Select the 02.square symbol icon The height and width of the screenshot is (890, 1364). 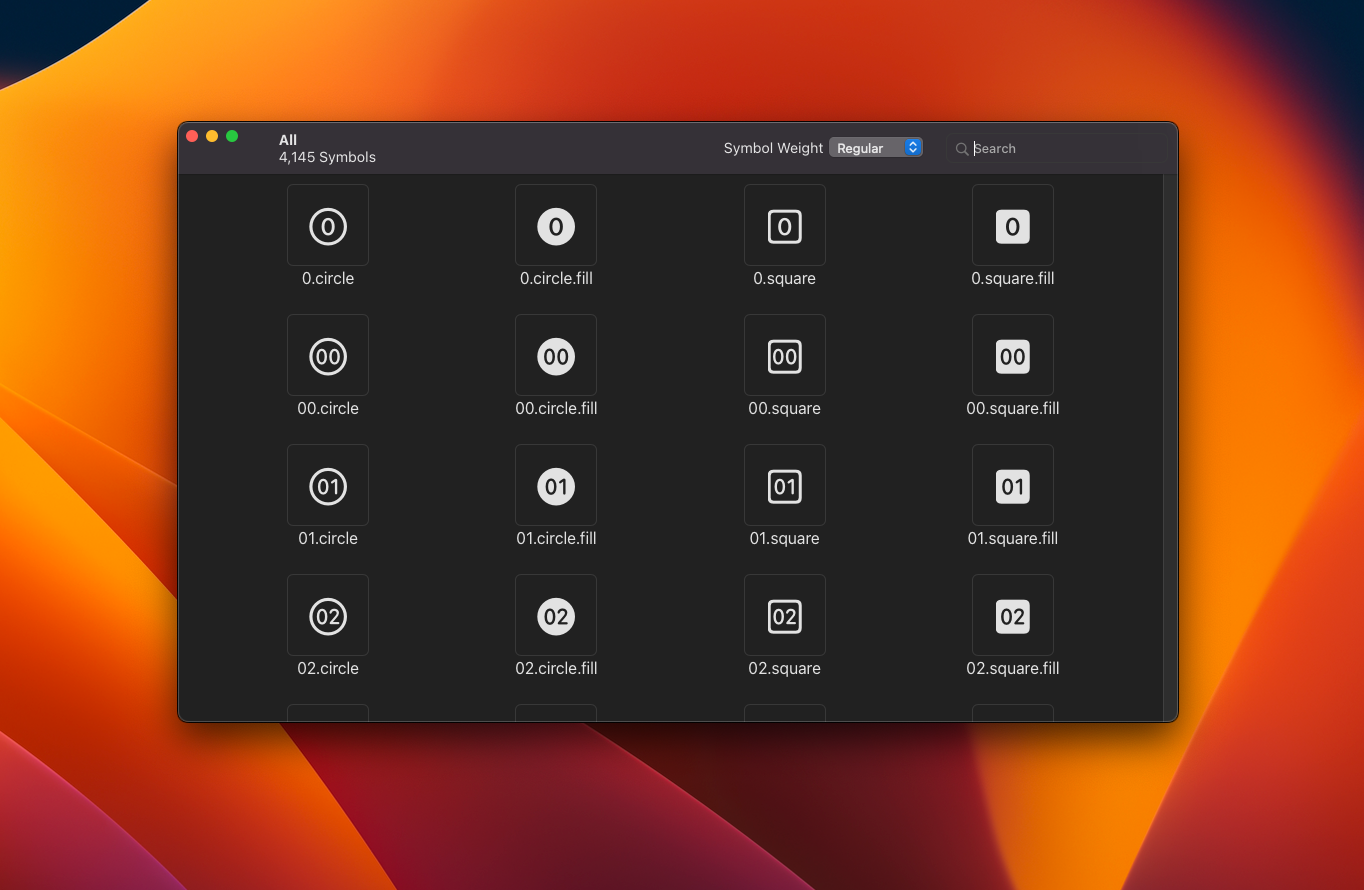pyautogui.click(x=785, y=616)
